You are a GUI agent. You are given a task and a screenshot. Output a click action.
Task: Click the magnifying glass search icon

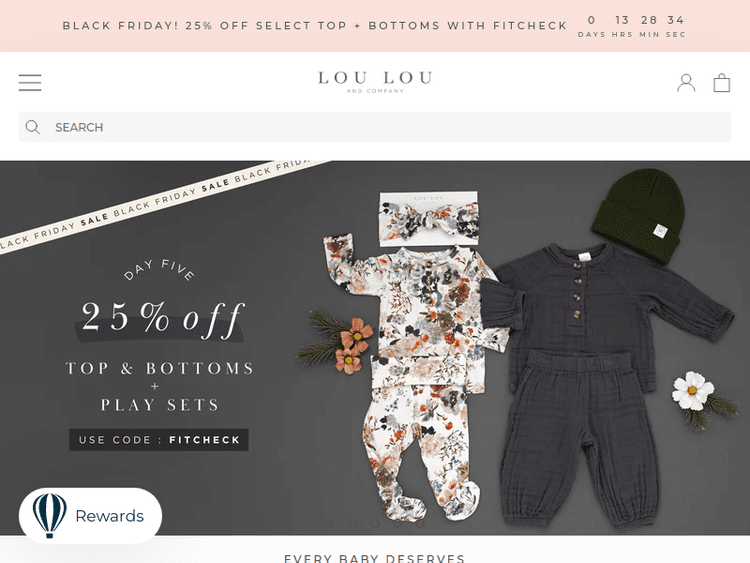(33, 127)
